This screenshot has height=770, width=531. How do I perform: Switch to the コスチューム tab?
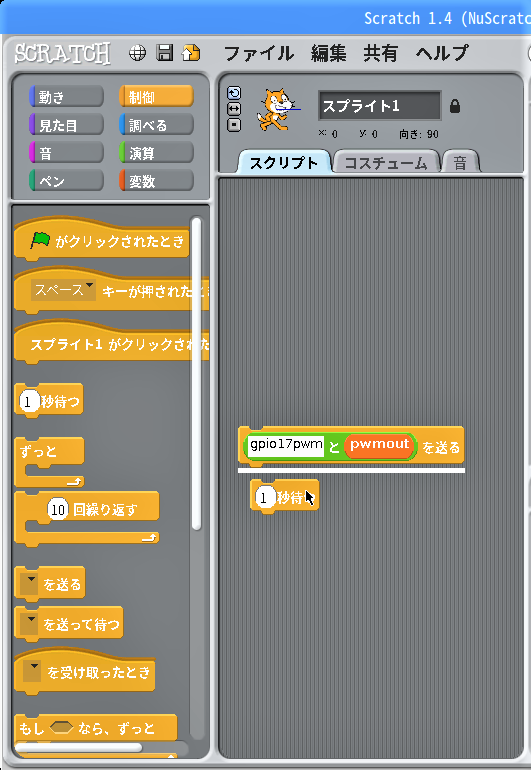tap(386, 163)
